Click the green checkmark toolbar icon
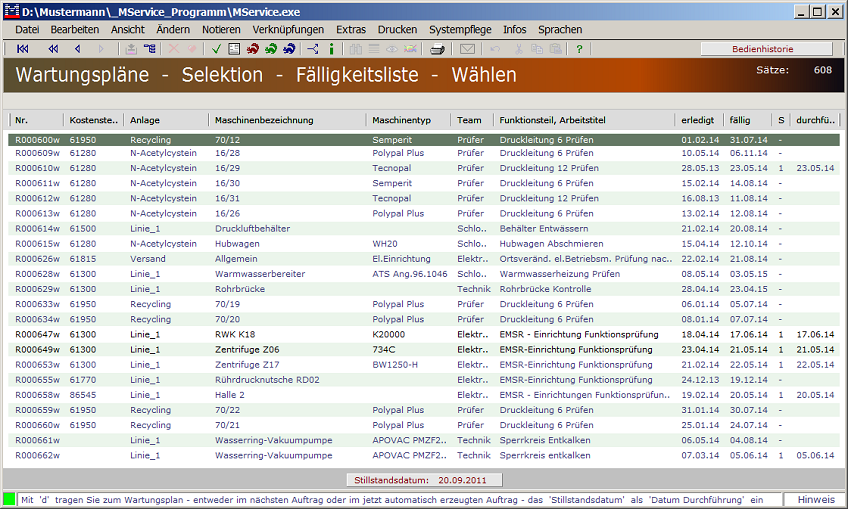 coord(217,49)
